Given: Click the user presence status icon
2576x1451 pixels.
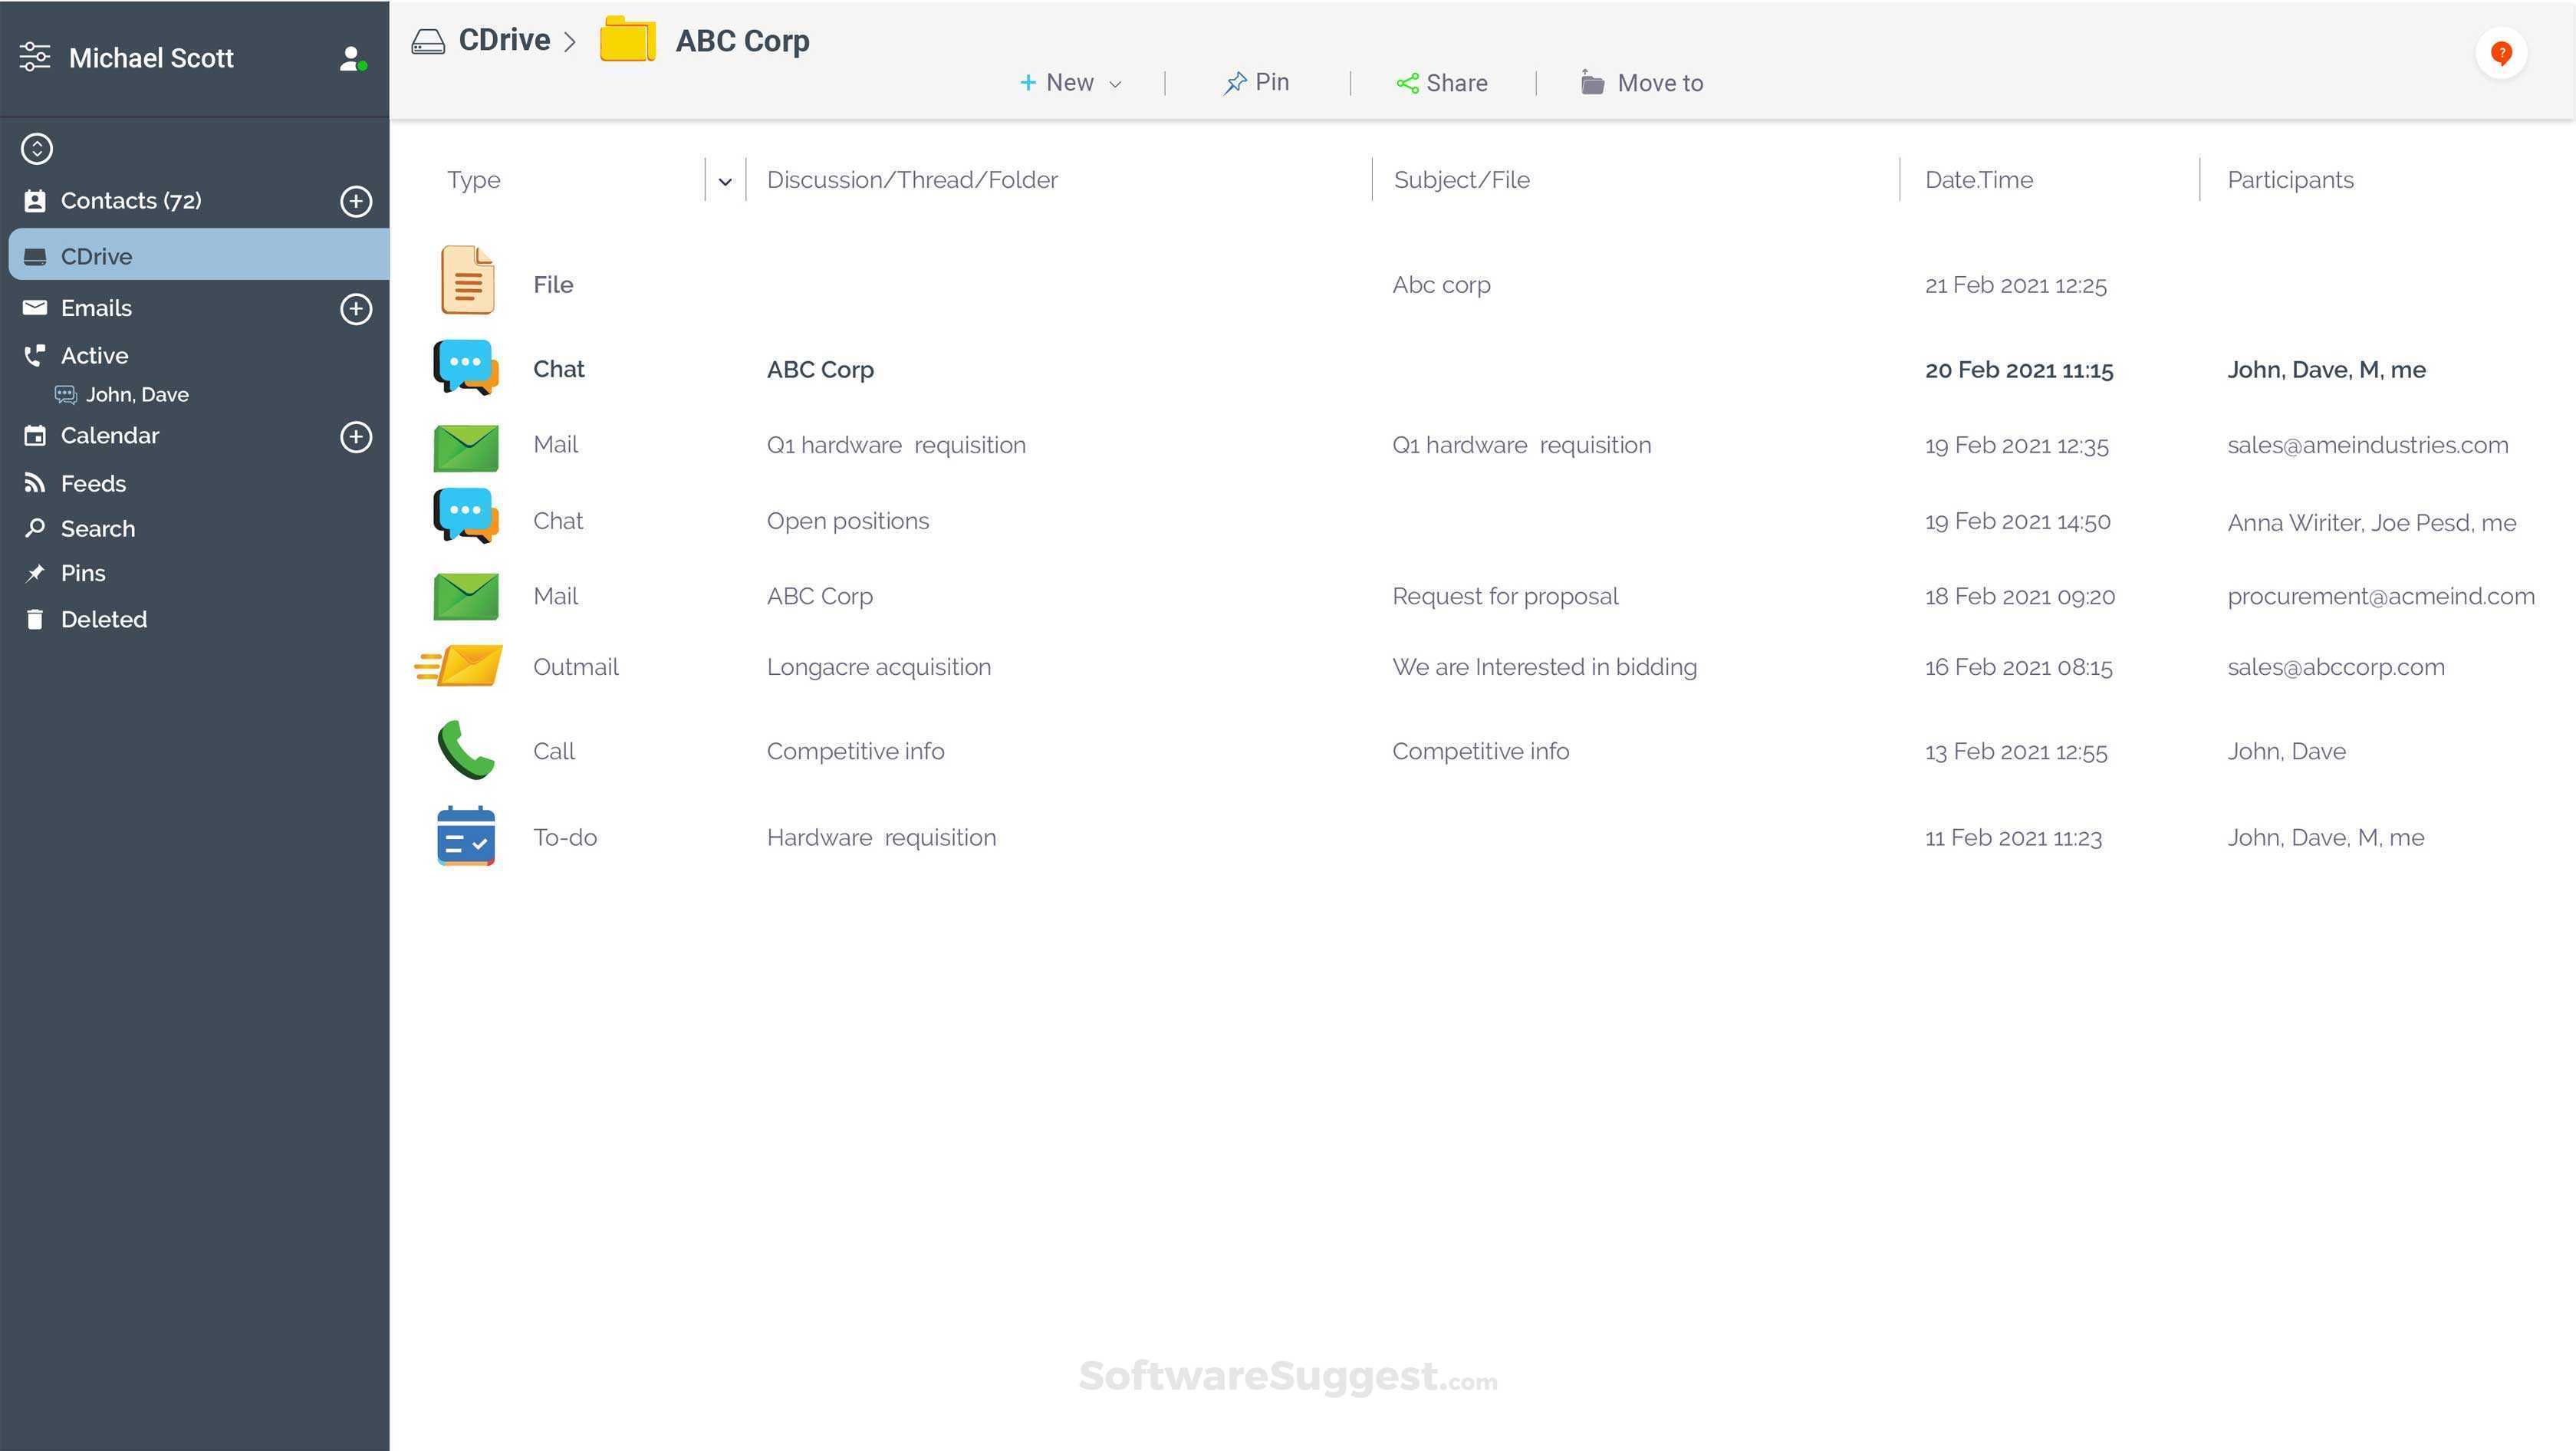Looking at the screenshot, I should (352, 59).
